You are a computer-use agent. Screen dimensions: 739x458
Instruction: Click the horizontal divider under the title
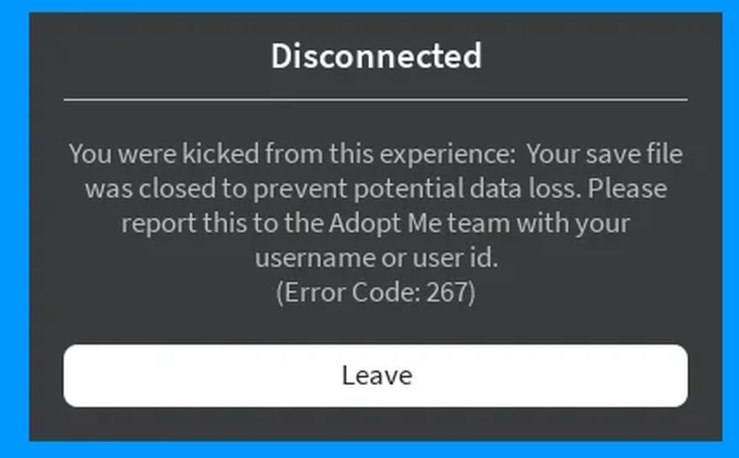(376, 100)
